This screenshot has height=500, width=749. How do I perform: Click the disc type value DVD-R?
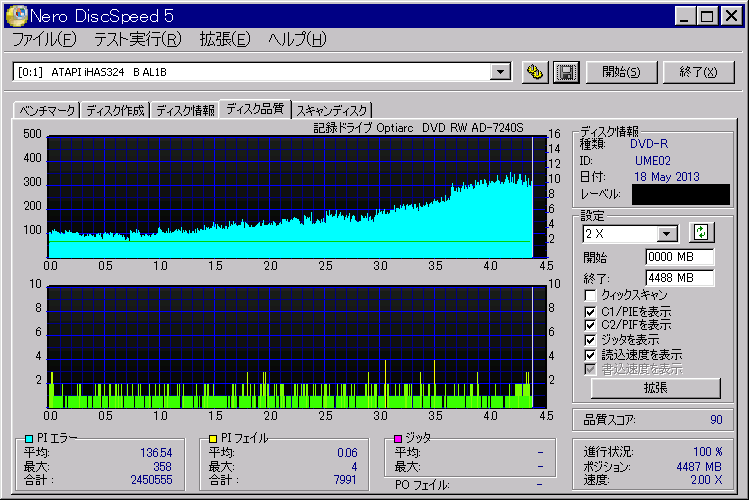(649, 144)
